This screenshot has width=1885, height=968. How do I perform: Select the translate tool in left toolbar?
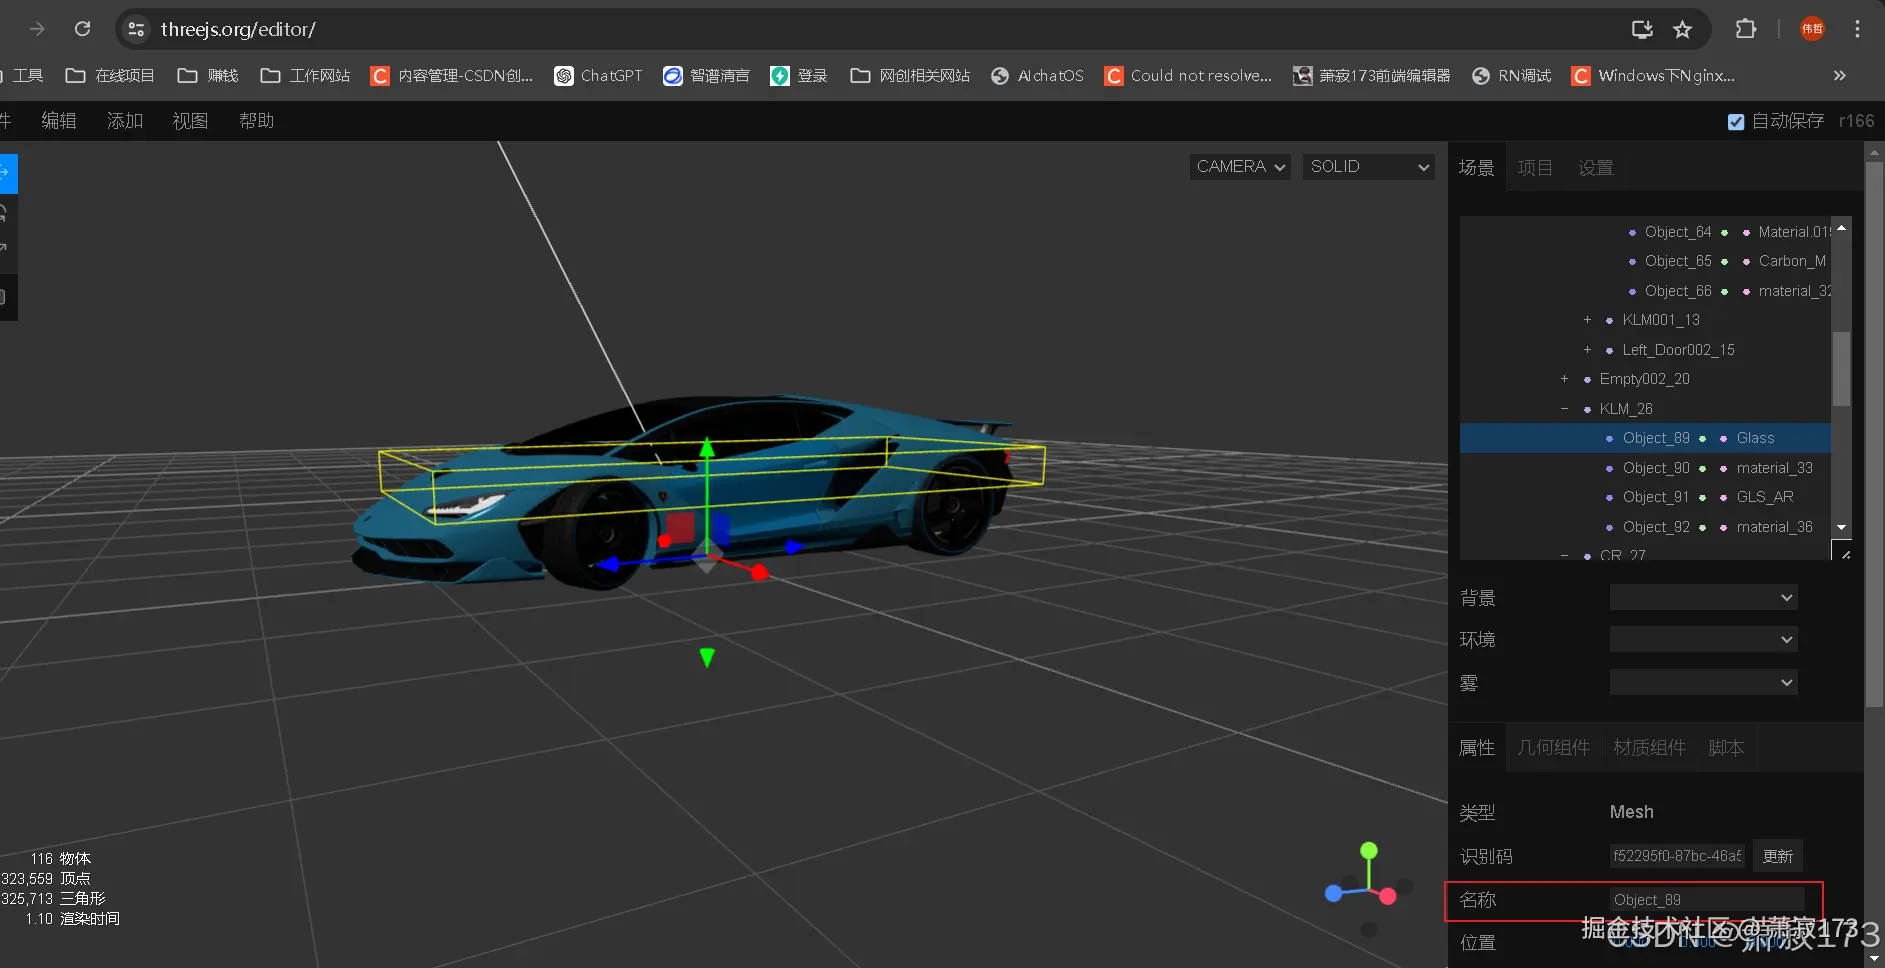coord(7,173)
